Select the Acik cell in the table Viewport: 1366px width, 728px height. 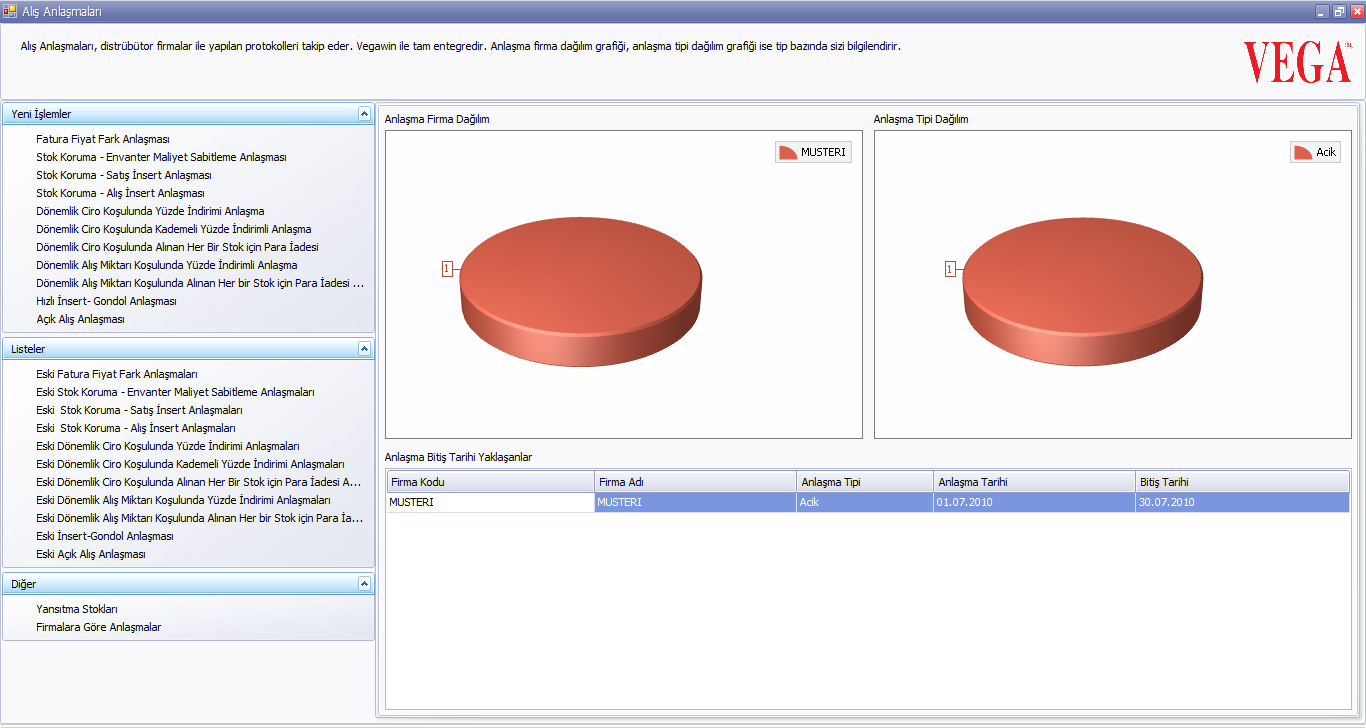pyautogui.click(x=865, y=502)
